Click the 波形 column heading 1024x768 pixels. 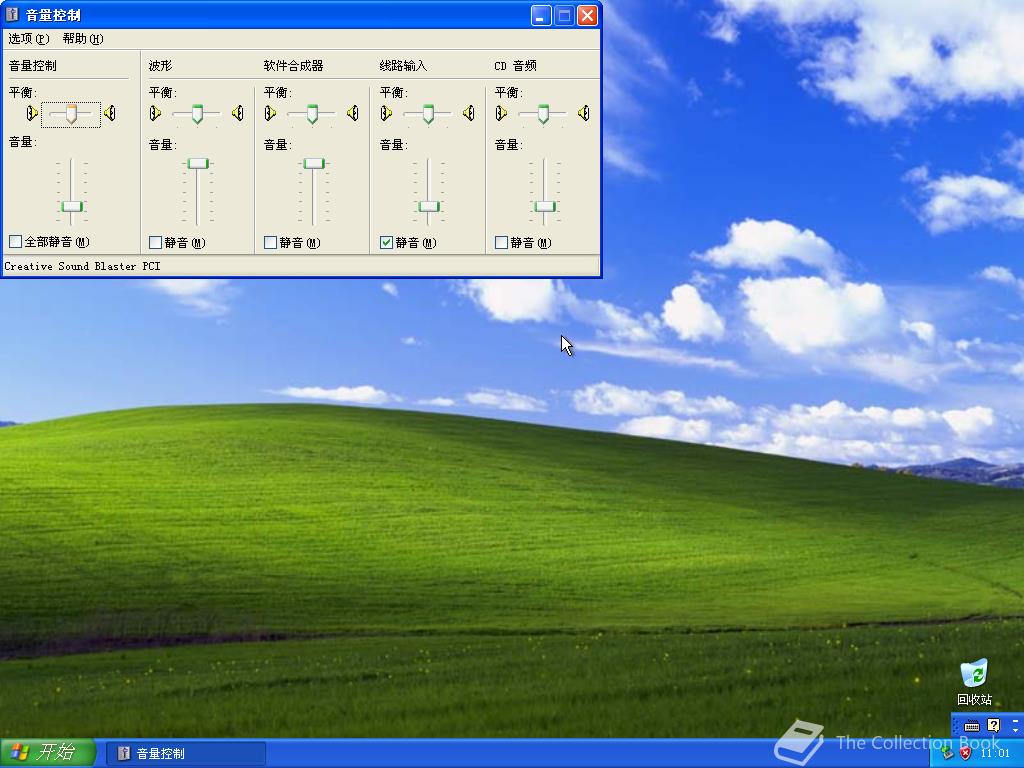point(161,65)
